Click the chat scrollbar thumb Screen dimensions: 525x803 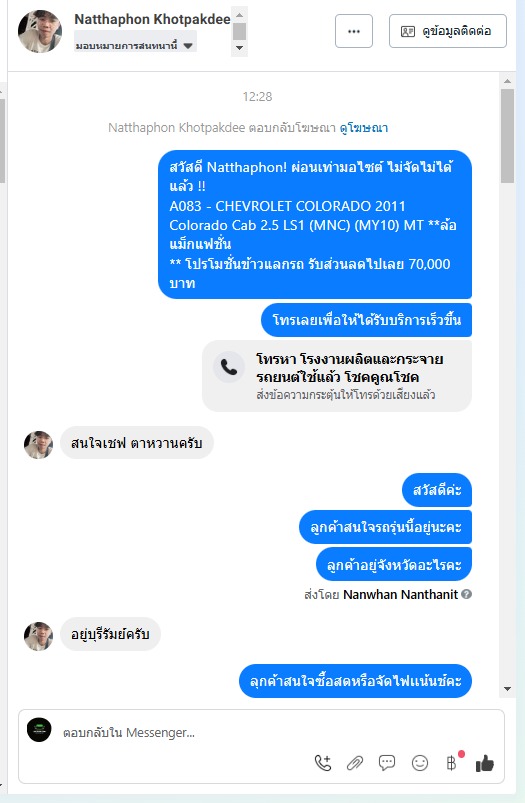(507, 136)
